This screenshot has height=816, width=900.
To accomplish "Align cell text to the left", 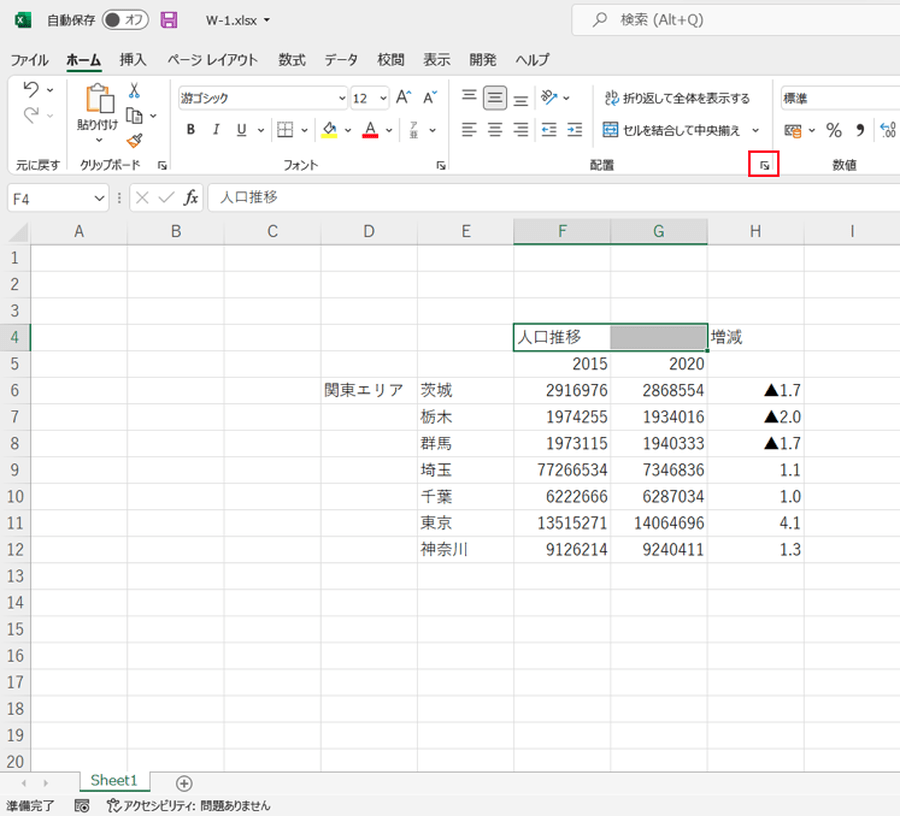I will (469, 130).
